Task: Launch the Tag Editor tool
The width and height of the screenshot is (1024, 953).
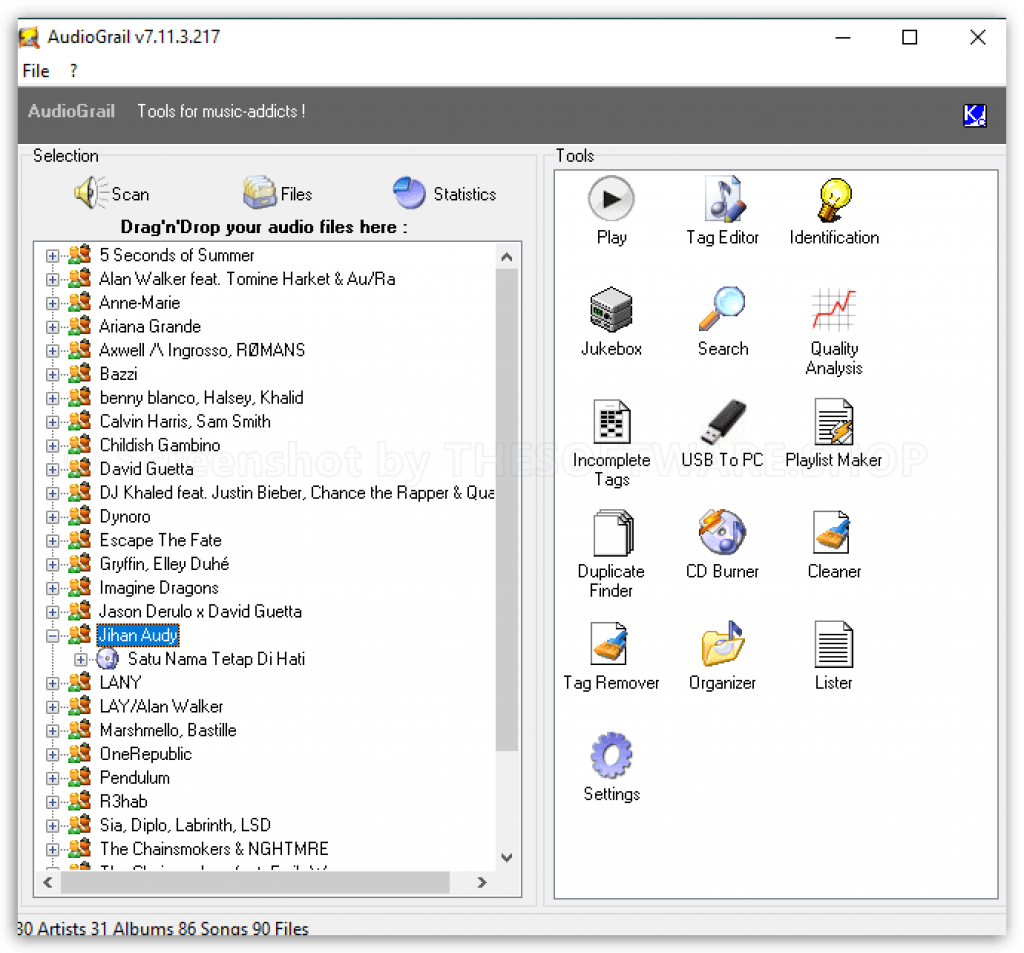Action: 722,210
